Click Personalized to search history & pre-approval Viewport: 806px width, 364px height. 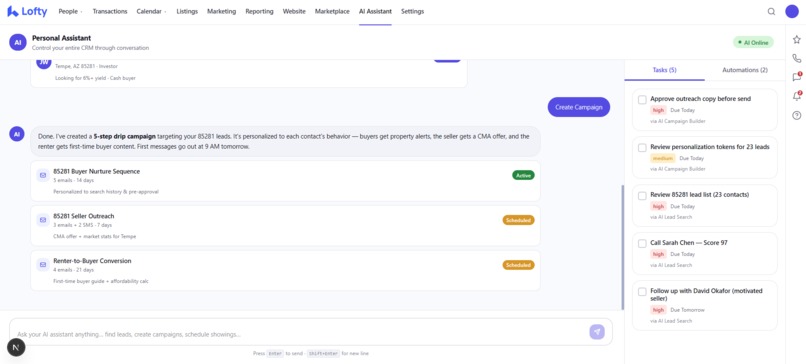pos(106,192)
